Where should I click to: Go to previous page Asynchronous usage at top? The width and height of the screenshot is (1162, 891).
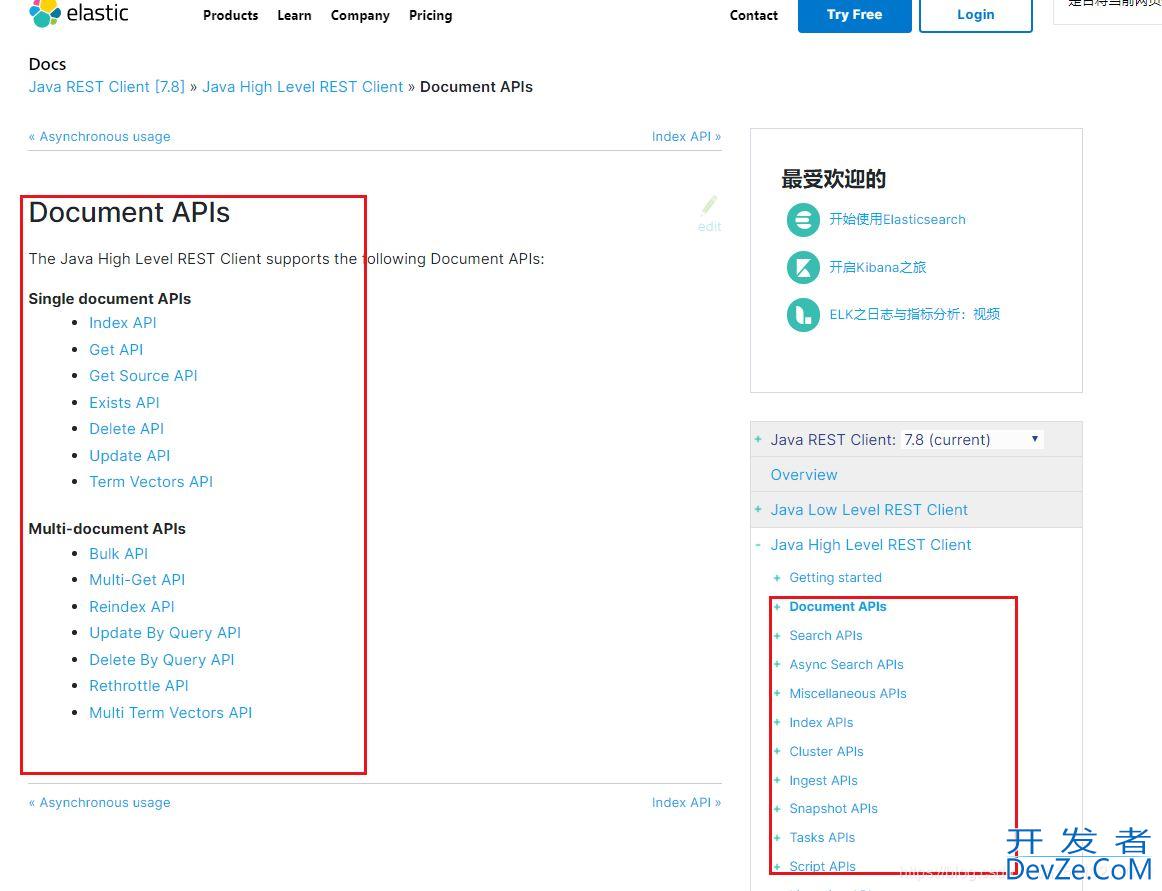coord(99,136)
